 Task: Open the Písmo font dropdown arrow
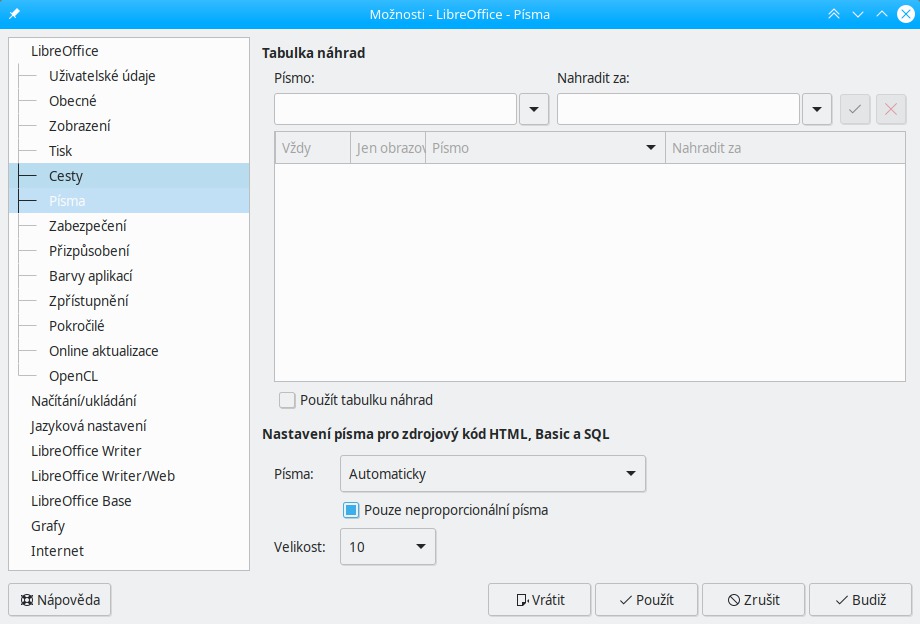(534, 109)
